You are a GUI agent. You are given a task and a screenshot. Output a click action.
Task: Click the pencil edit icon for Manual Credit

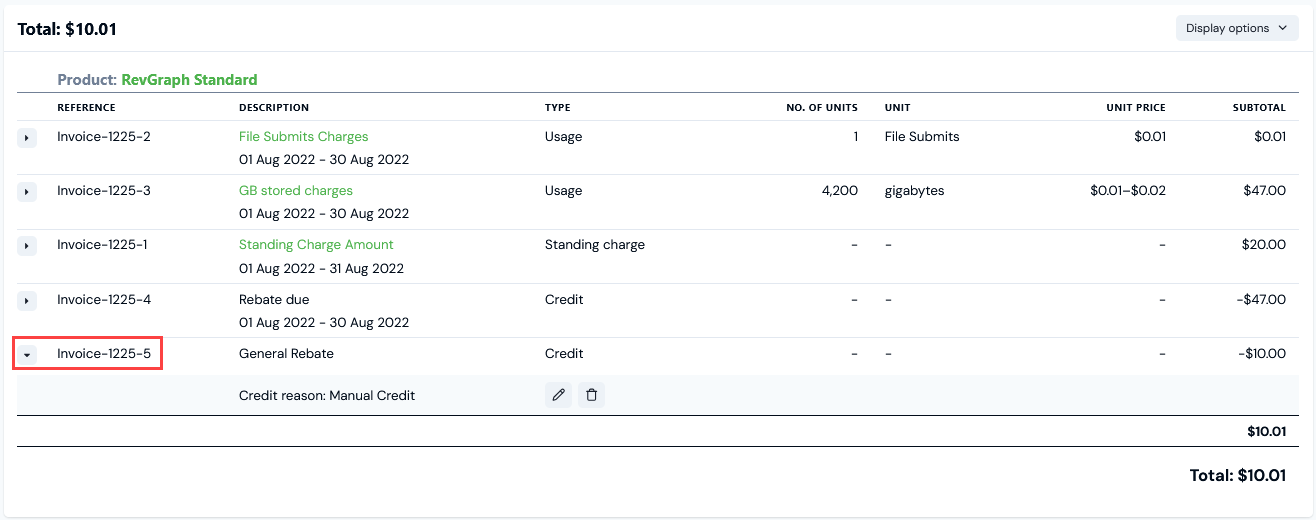[x=559, y=395]
